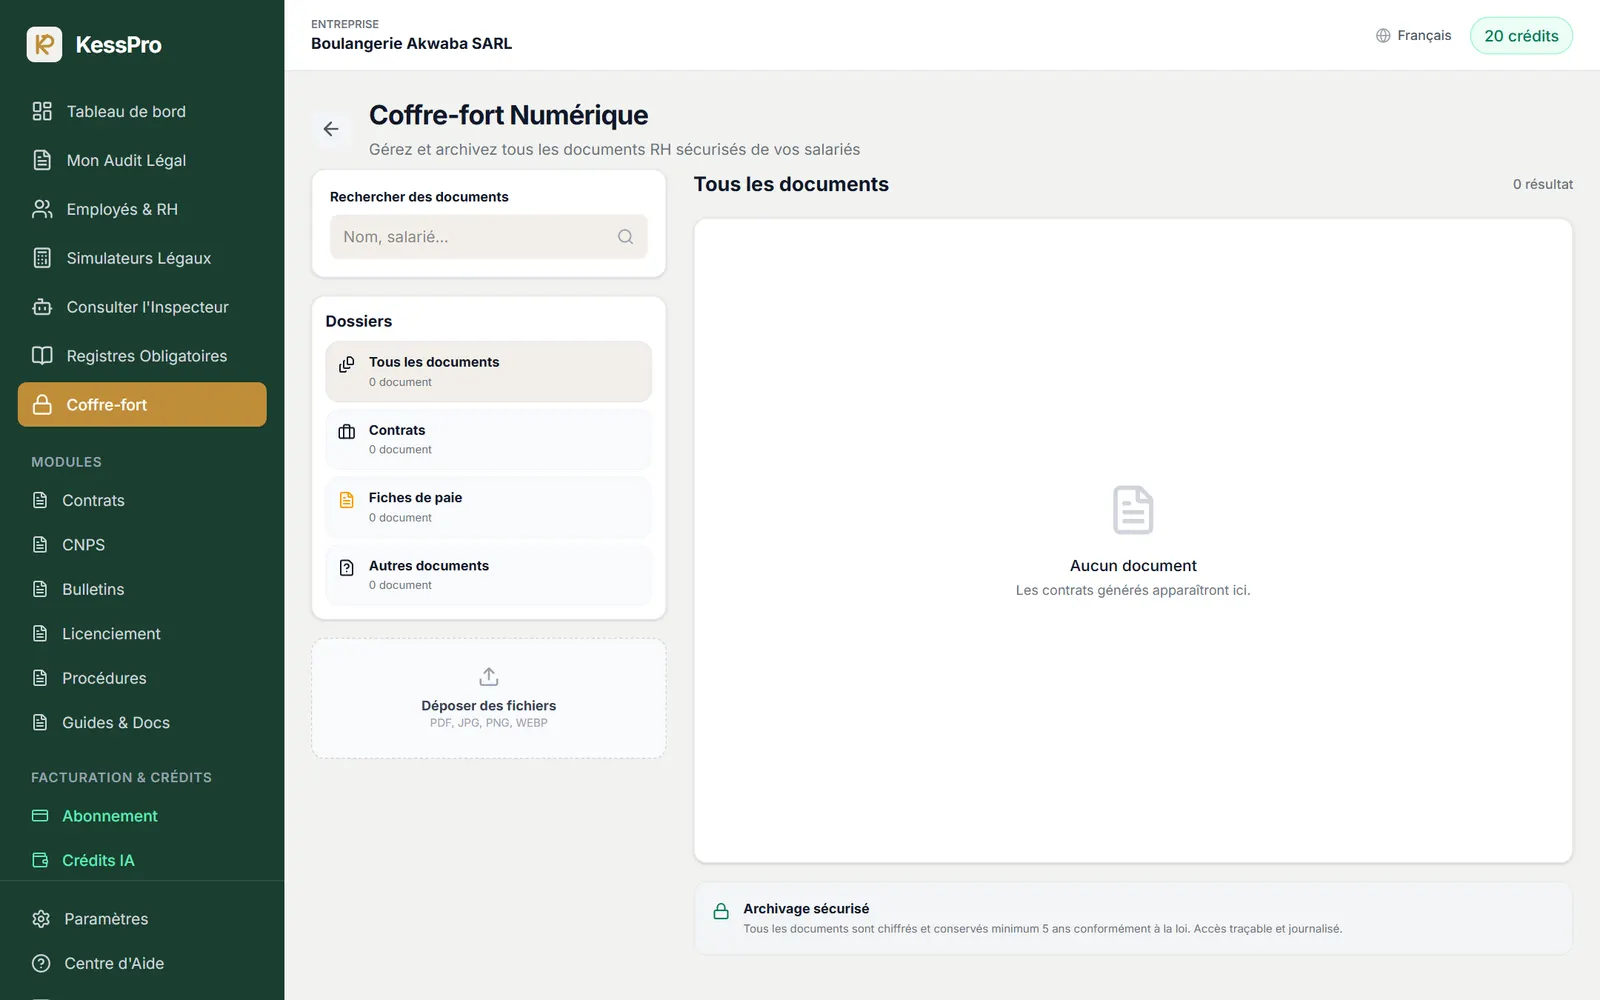Click the Tableau de bord grid icon

(42, 111)
